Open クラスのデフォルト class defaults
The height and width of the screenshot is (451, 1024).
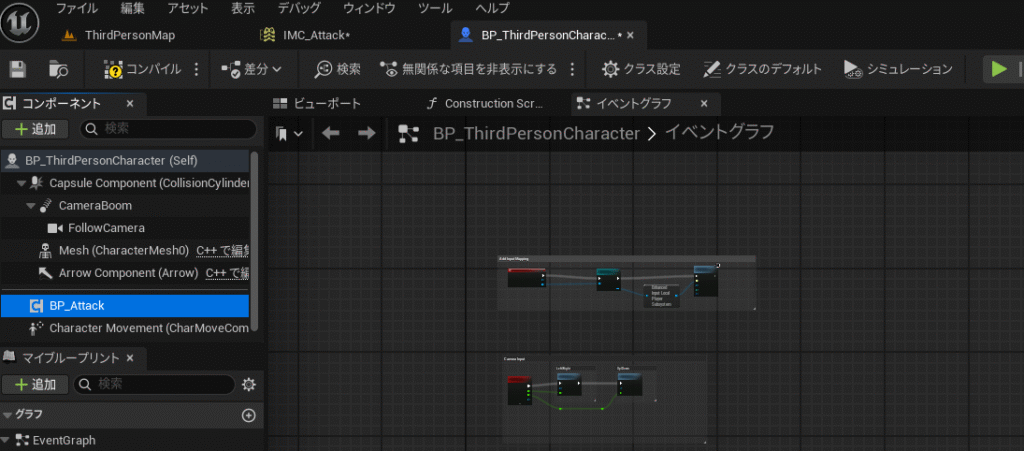point(763,69)
